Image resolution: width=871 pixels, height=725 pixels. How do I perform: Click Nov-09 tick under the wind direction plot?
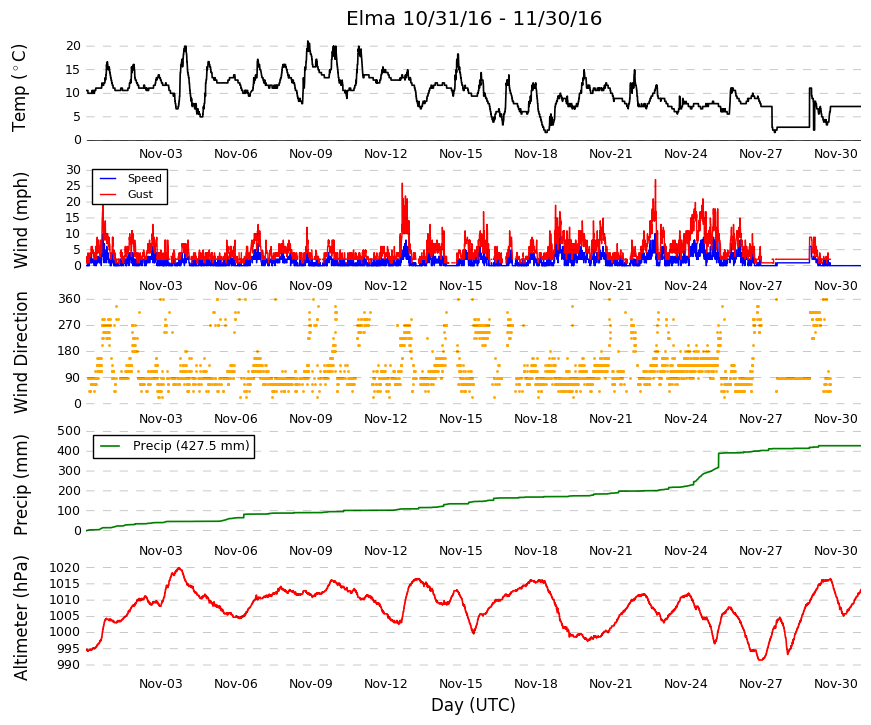tap(311, 419)
